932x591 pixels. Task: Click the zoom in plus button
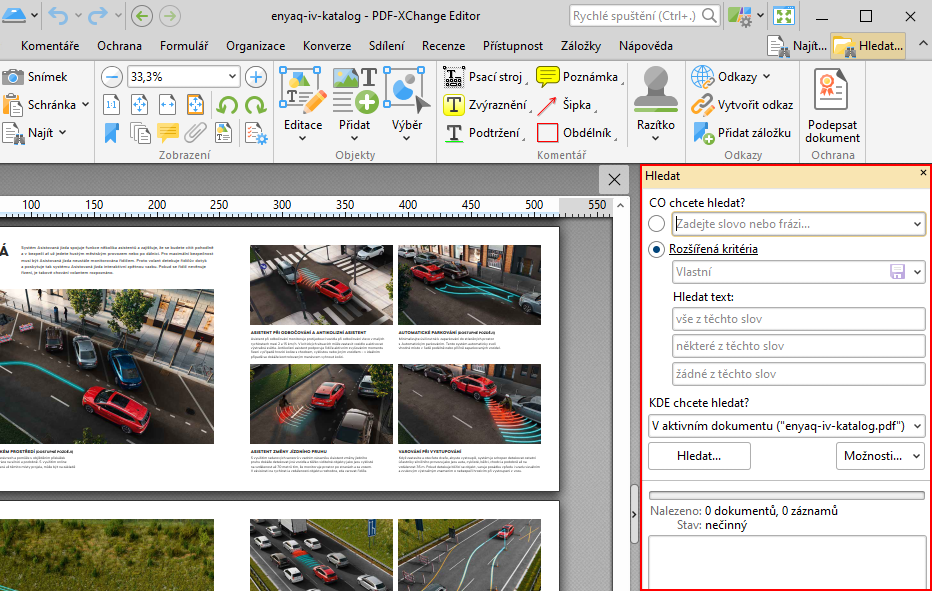(256, 77)
